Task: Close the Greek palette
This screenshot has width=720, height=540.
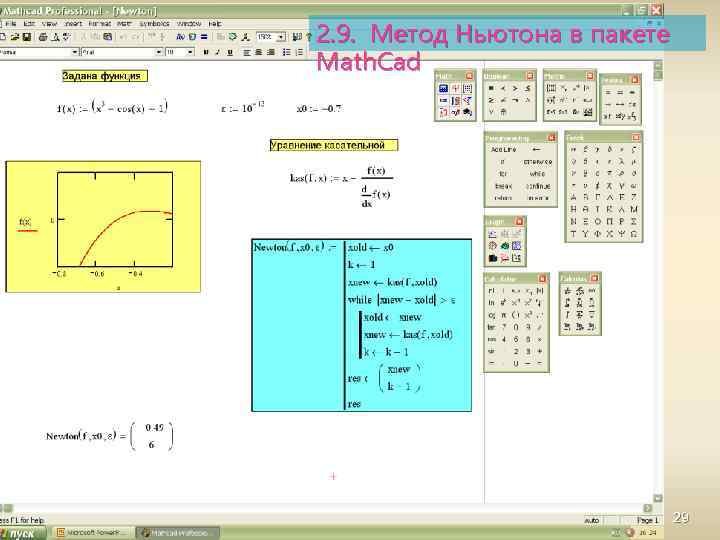Action: click(636, 137)
